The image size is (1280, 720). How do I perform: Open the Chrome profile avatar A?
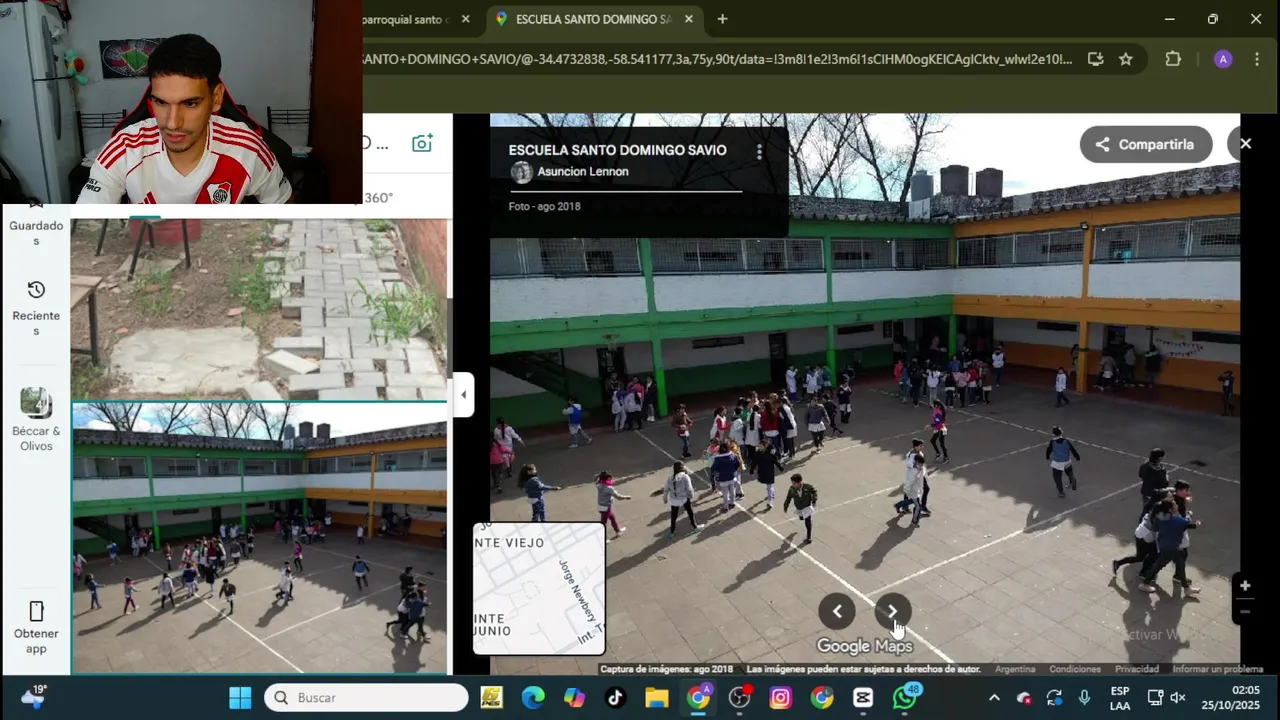[1222, 59]
